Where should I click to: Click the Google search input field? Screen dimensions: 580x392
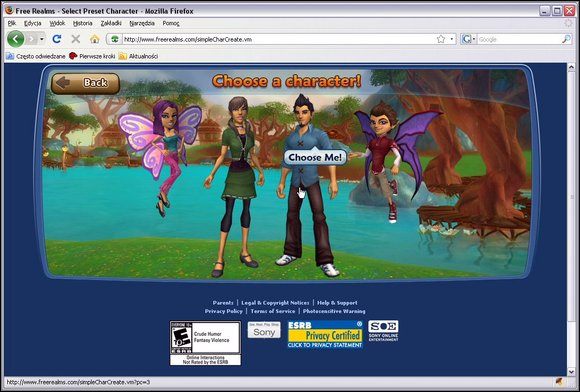520,39
